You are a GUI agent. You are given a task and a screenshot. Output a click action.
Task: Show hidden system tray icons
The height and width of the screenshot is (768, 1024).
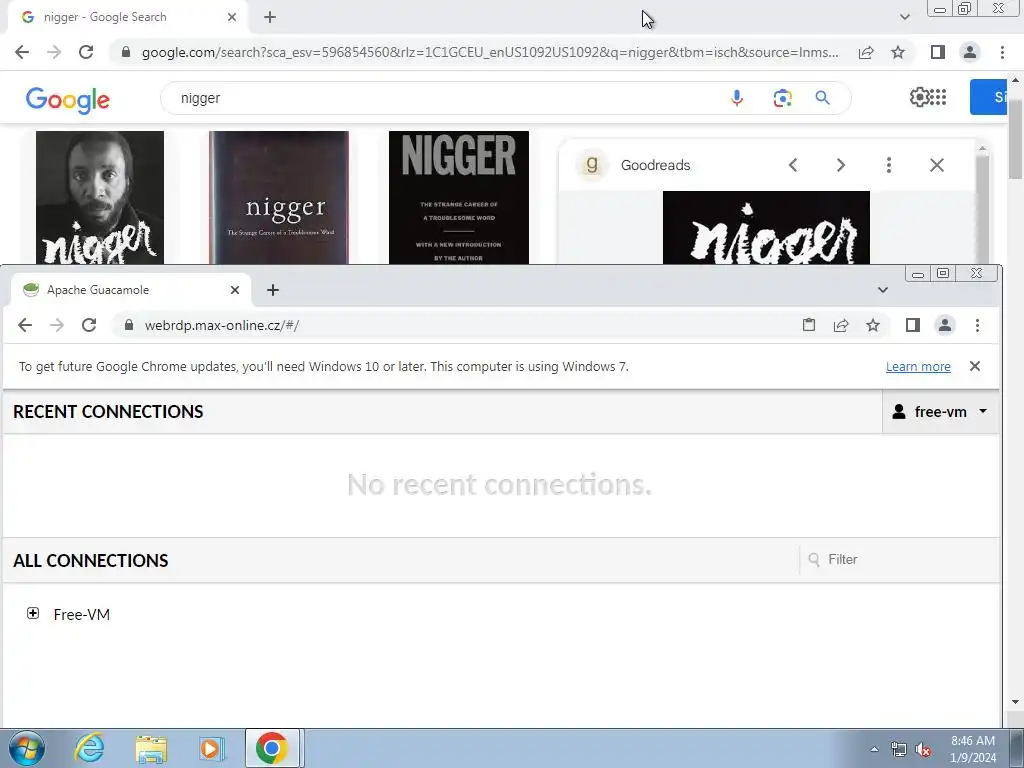874,749
